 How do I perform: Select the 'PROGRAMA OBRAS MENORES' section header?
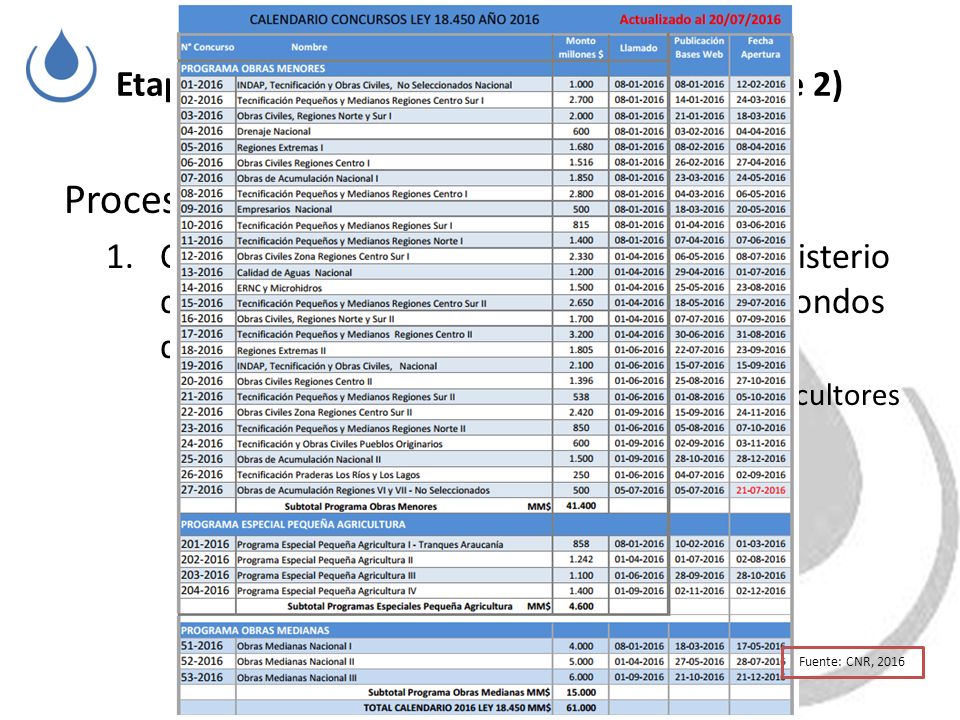(253, 69)
